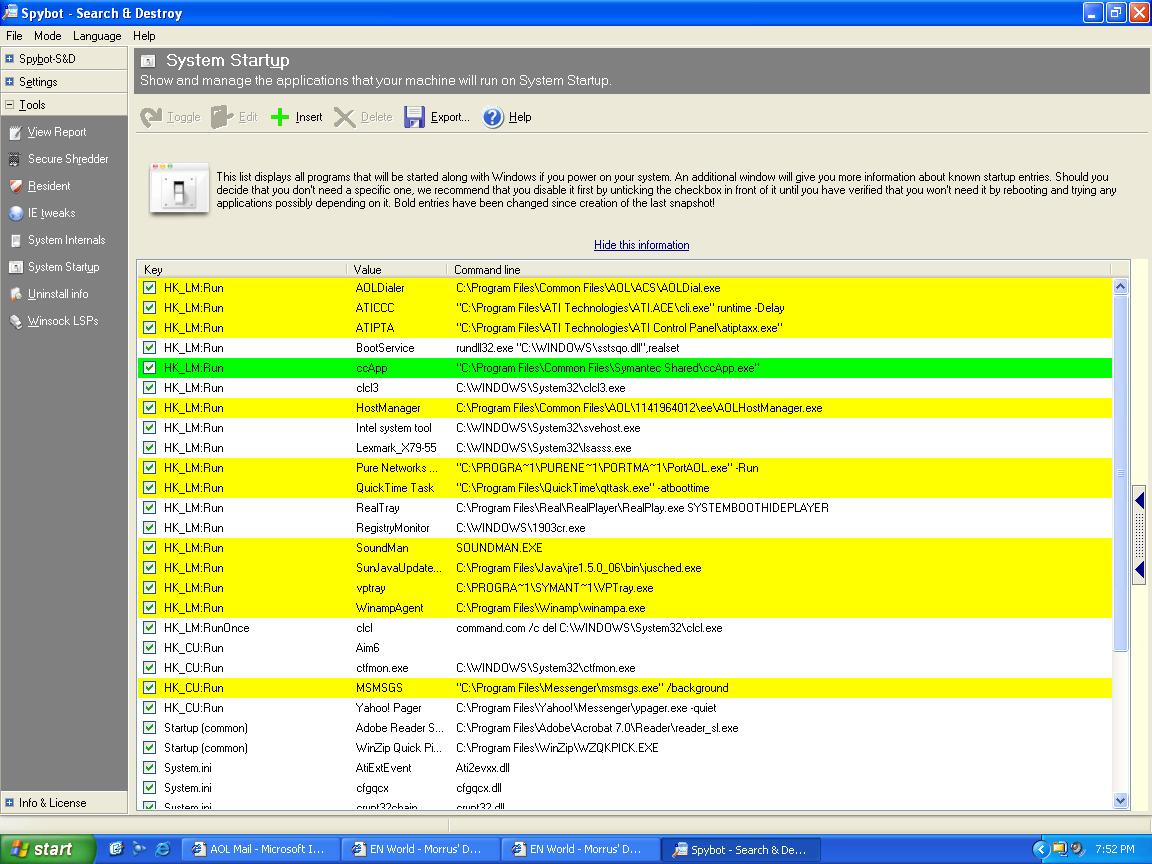
Task: Select the Adobe Reader S... row
Action: point(624,728)
